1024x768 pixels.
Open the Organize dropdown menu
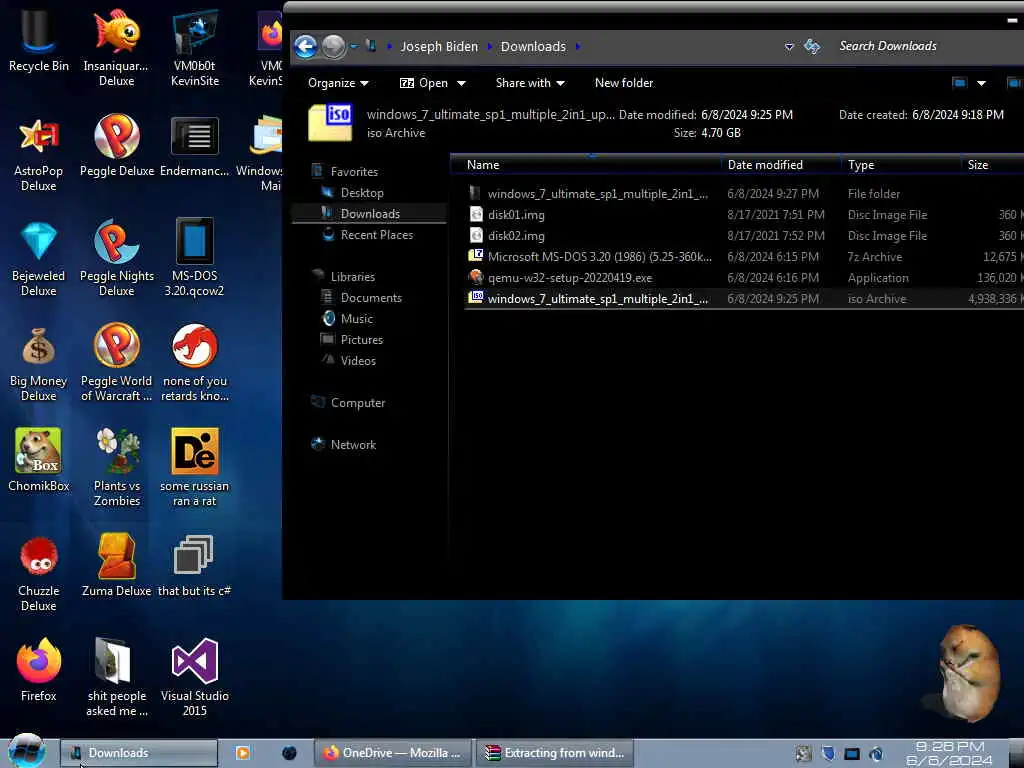338,83
